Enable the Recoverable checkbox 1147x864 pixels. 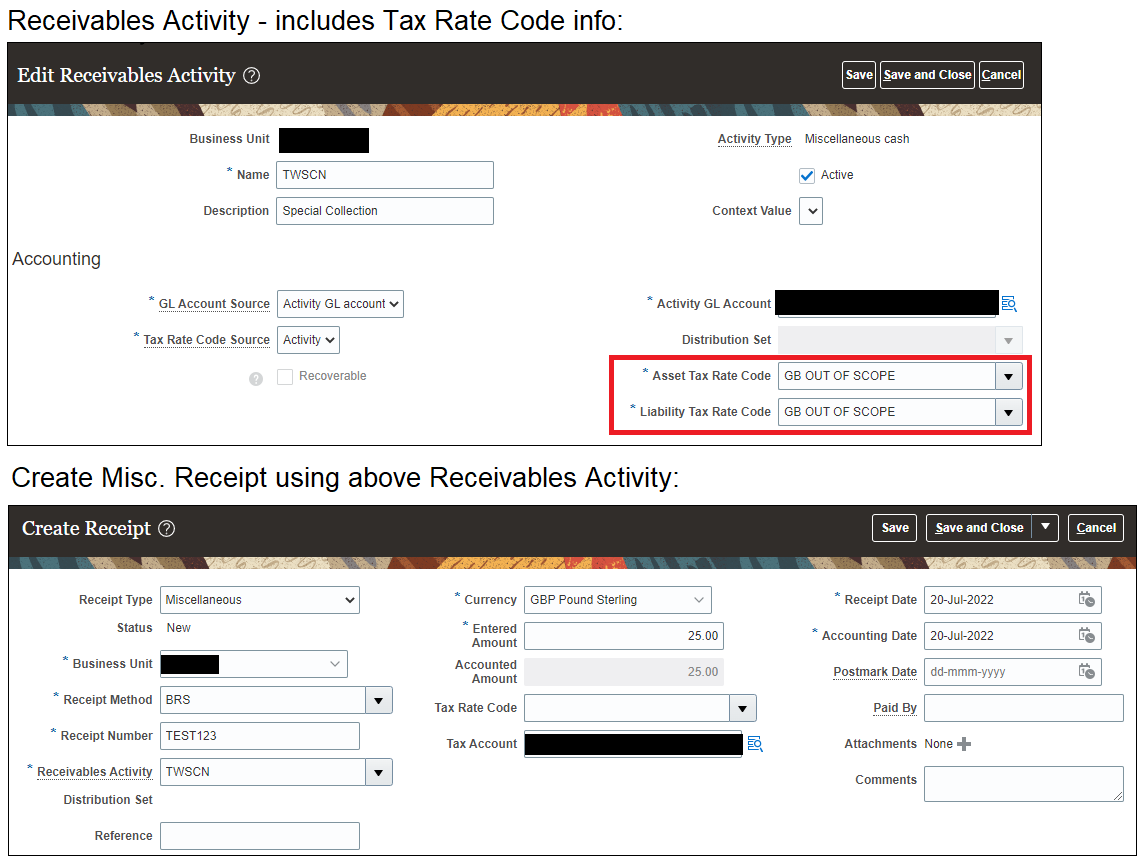click(x=285, y=376)
